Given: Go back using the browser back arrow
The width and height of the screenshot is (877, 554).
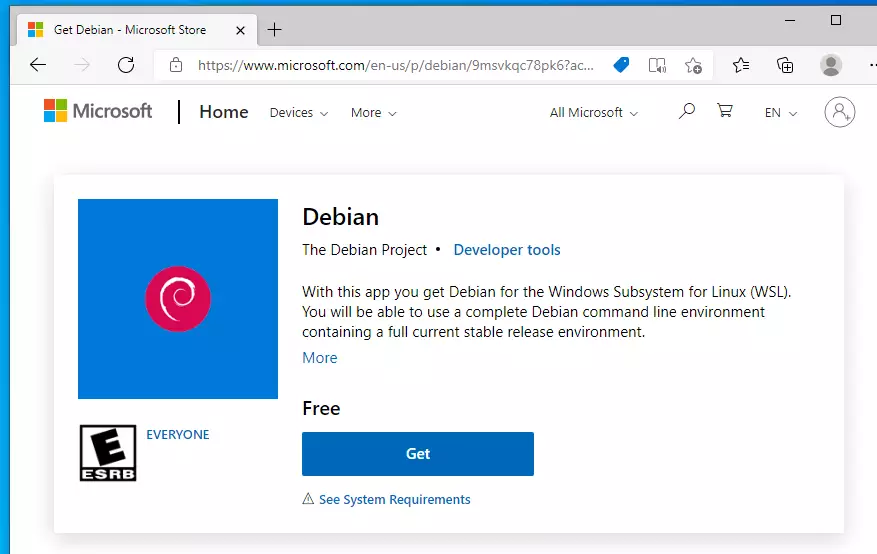Looking at the screenshot, I should click(38, 65).
